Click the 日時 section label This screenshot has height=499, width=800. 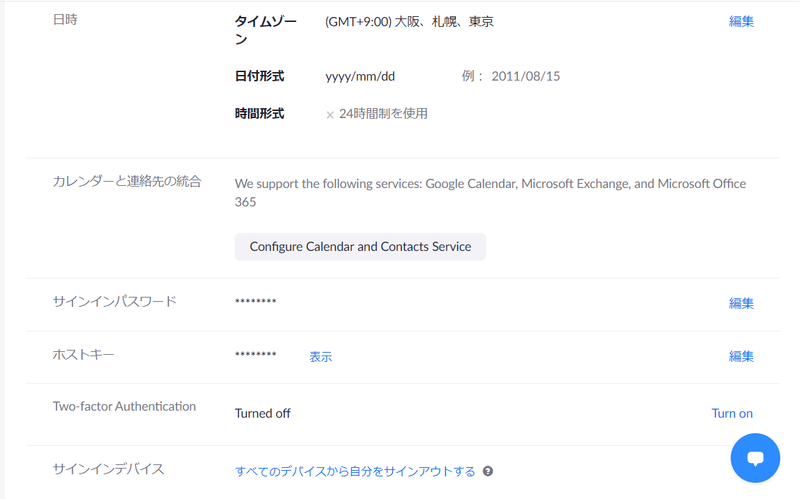point(65,19)
